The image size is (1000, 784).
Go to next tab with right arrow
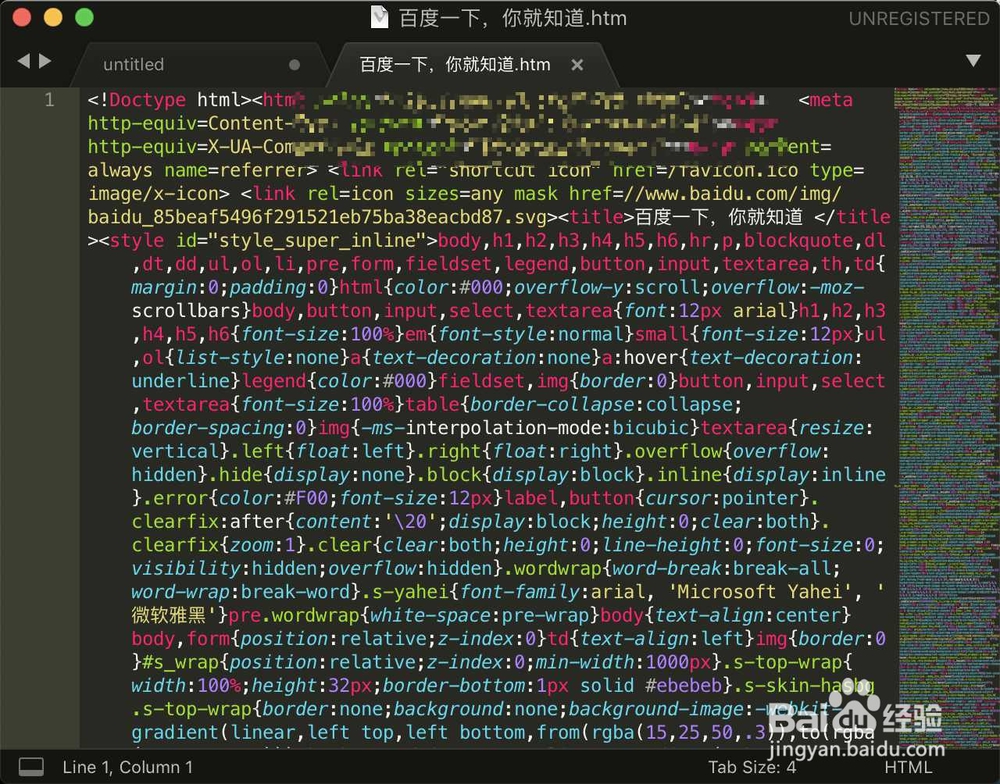45,61
